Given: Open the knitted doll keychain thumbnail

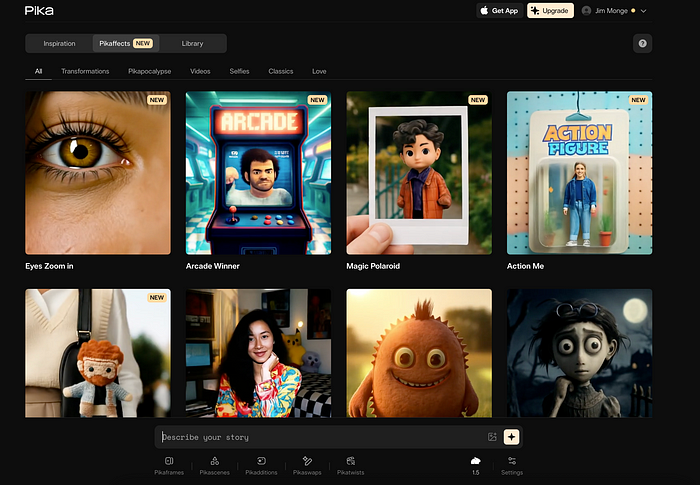Looking at the screenshot, I should coord(98,353).
